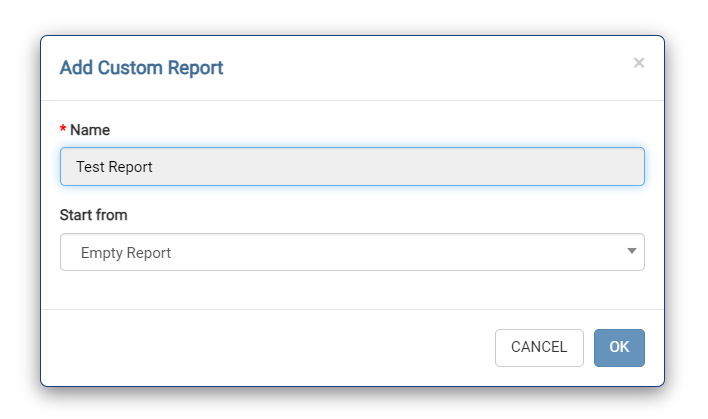The image size is (708, 419).
Task: Click the red required asterisk
Action: pos(64,130)
